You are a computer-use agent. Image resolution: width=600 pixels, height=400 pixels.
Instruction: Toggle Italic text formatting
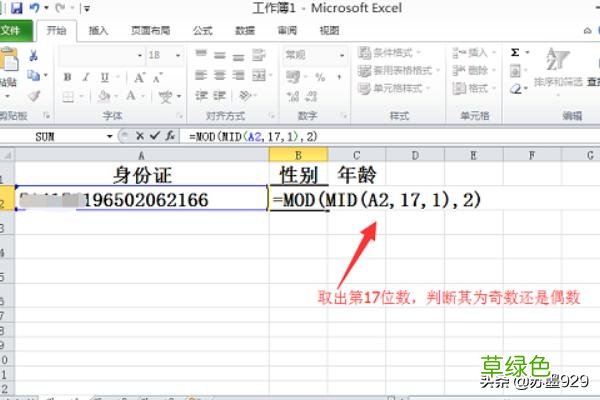tap(84, 77)
